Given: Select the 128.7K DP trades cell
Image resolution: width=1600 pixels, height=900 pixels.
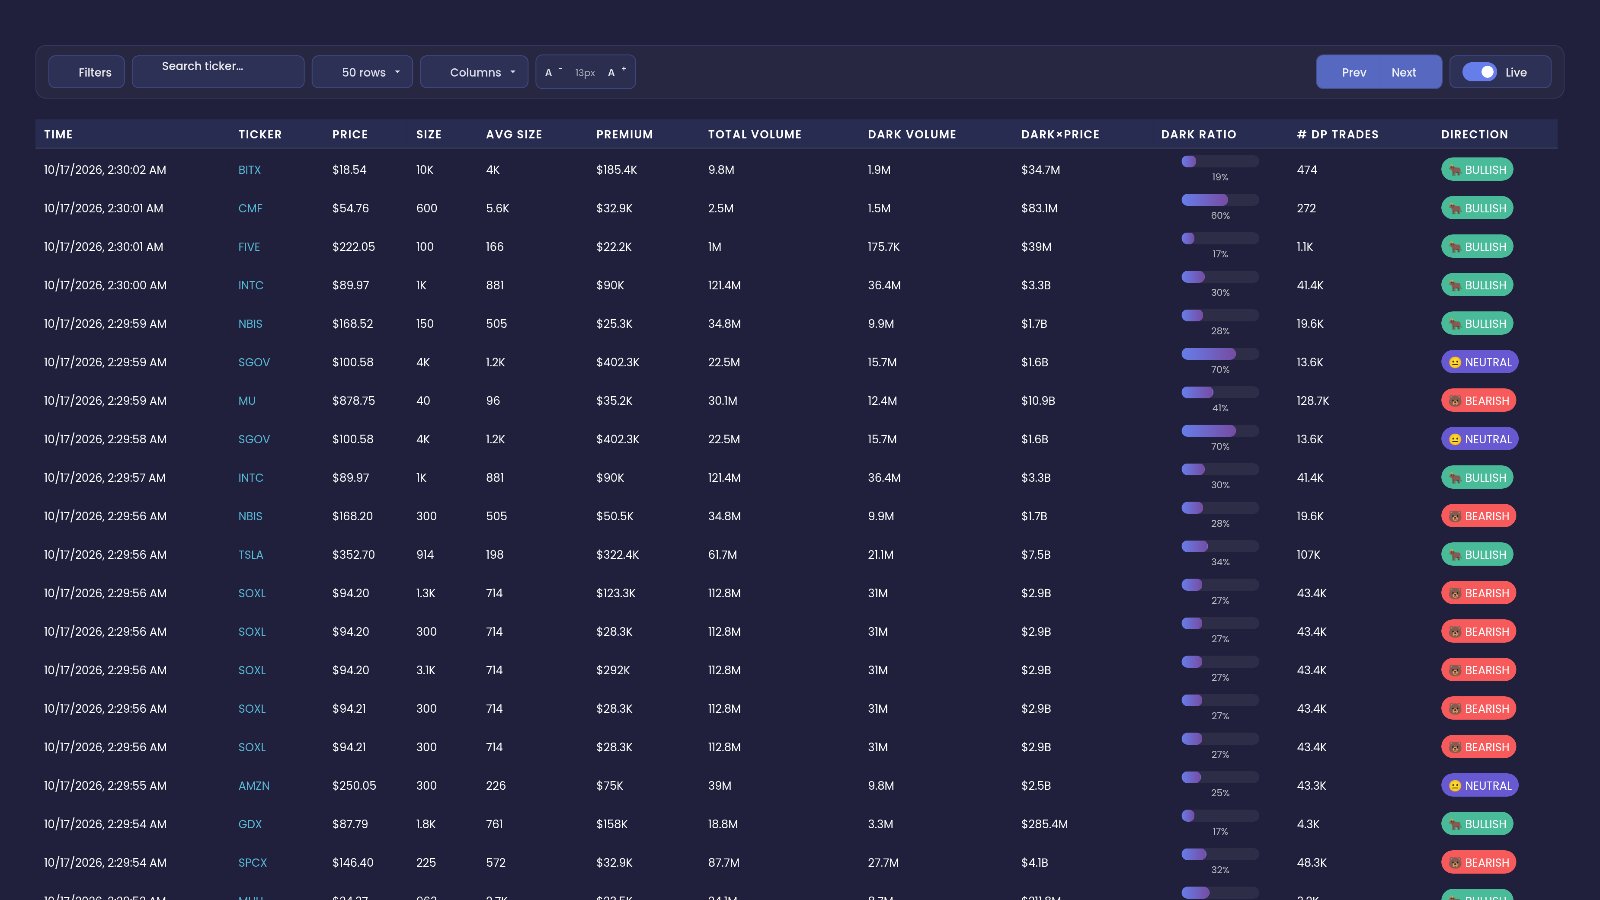Looking at the screenshot, I should [1313, 401].
